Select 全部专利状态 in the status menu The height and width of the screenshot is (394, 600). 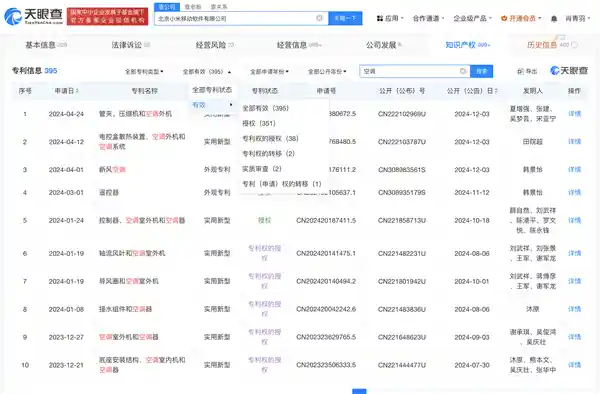(x=212, y=90)
